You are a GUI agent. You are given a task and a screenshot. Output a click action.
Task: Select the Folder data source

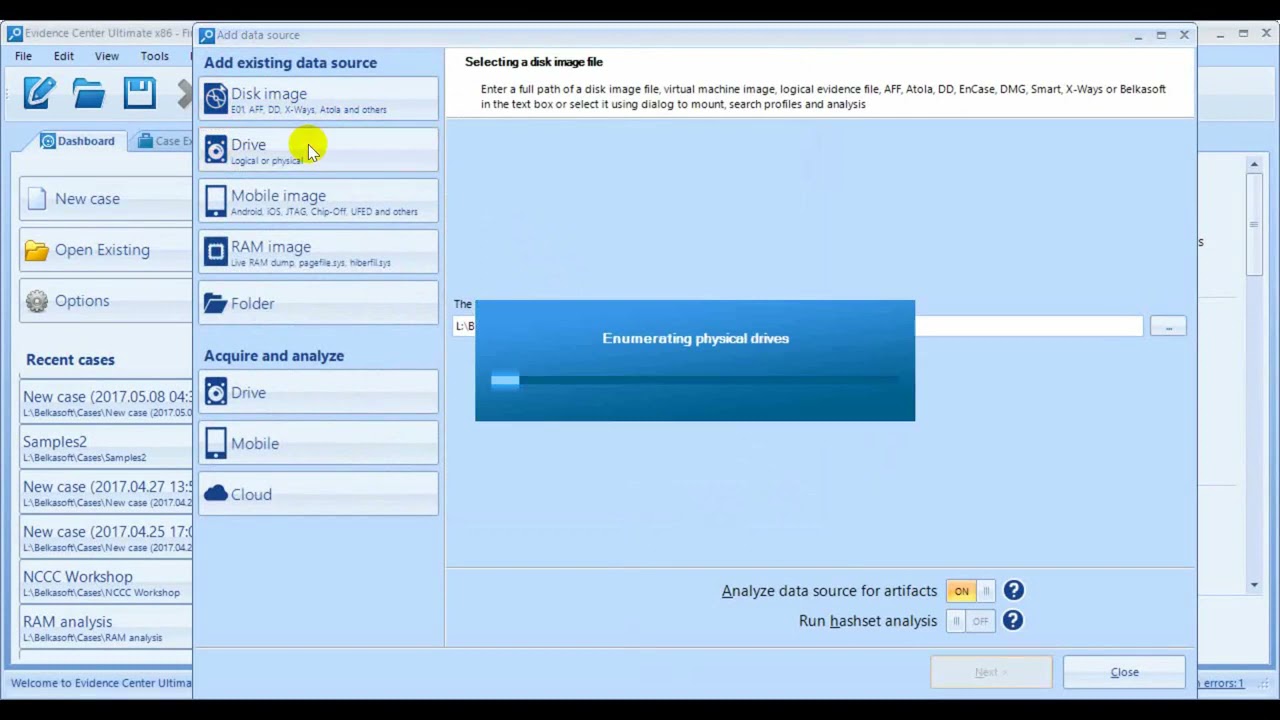point(319,303)
